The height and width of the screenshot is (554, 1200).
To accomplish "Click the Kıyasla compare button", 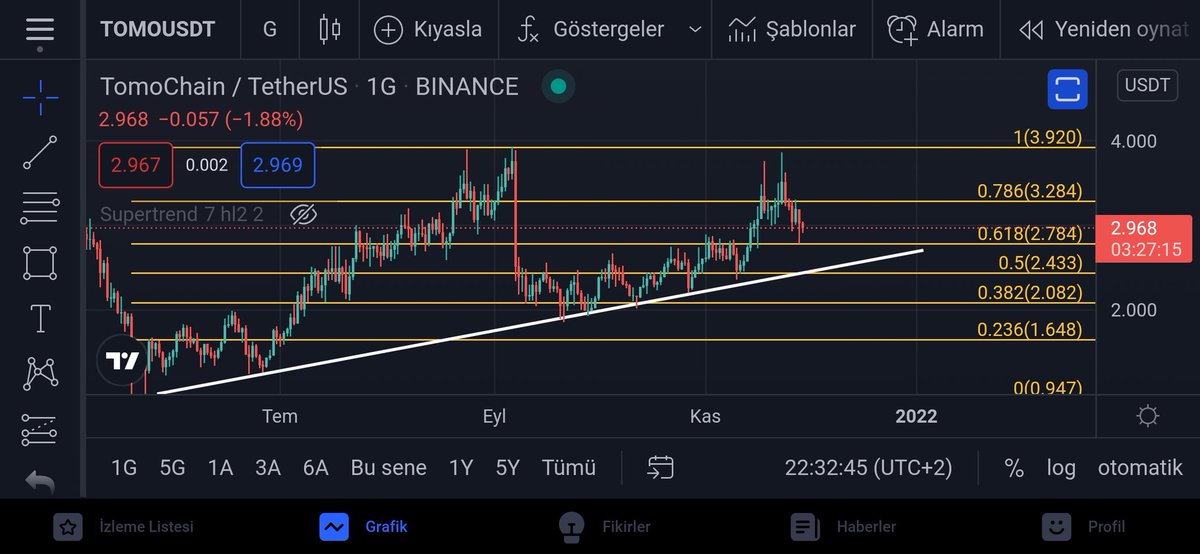I will (x=427, y=29).
